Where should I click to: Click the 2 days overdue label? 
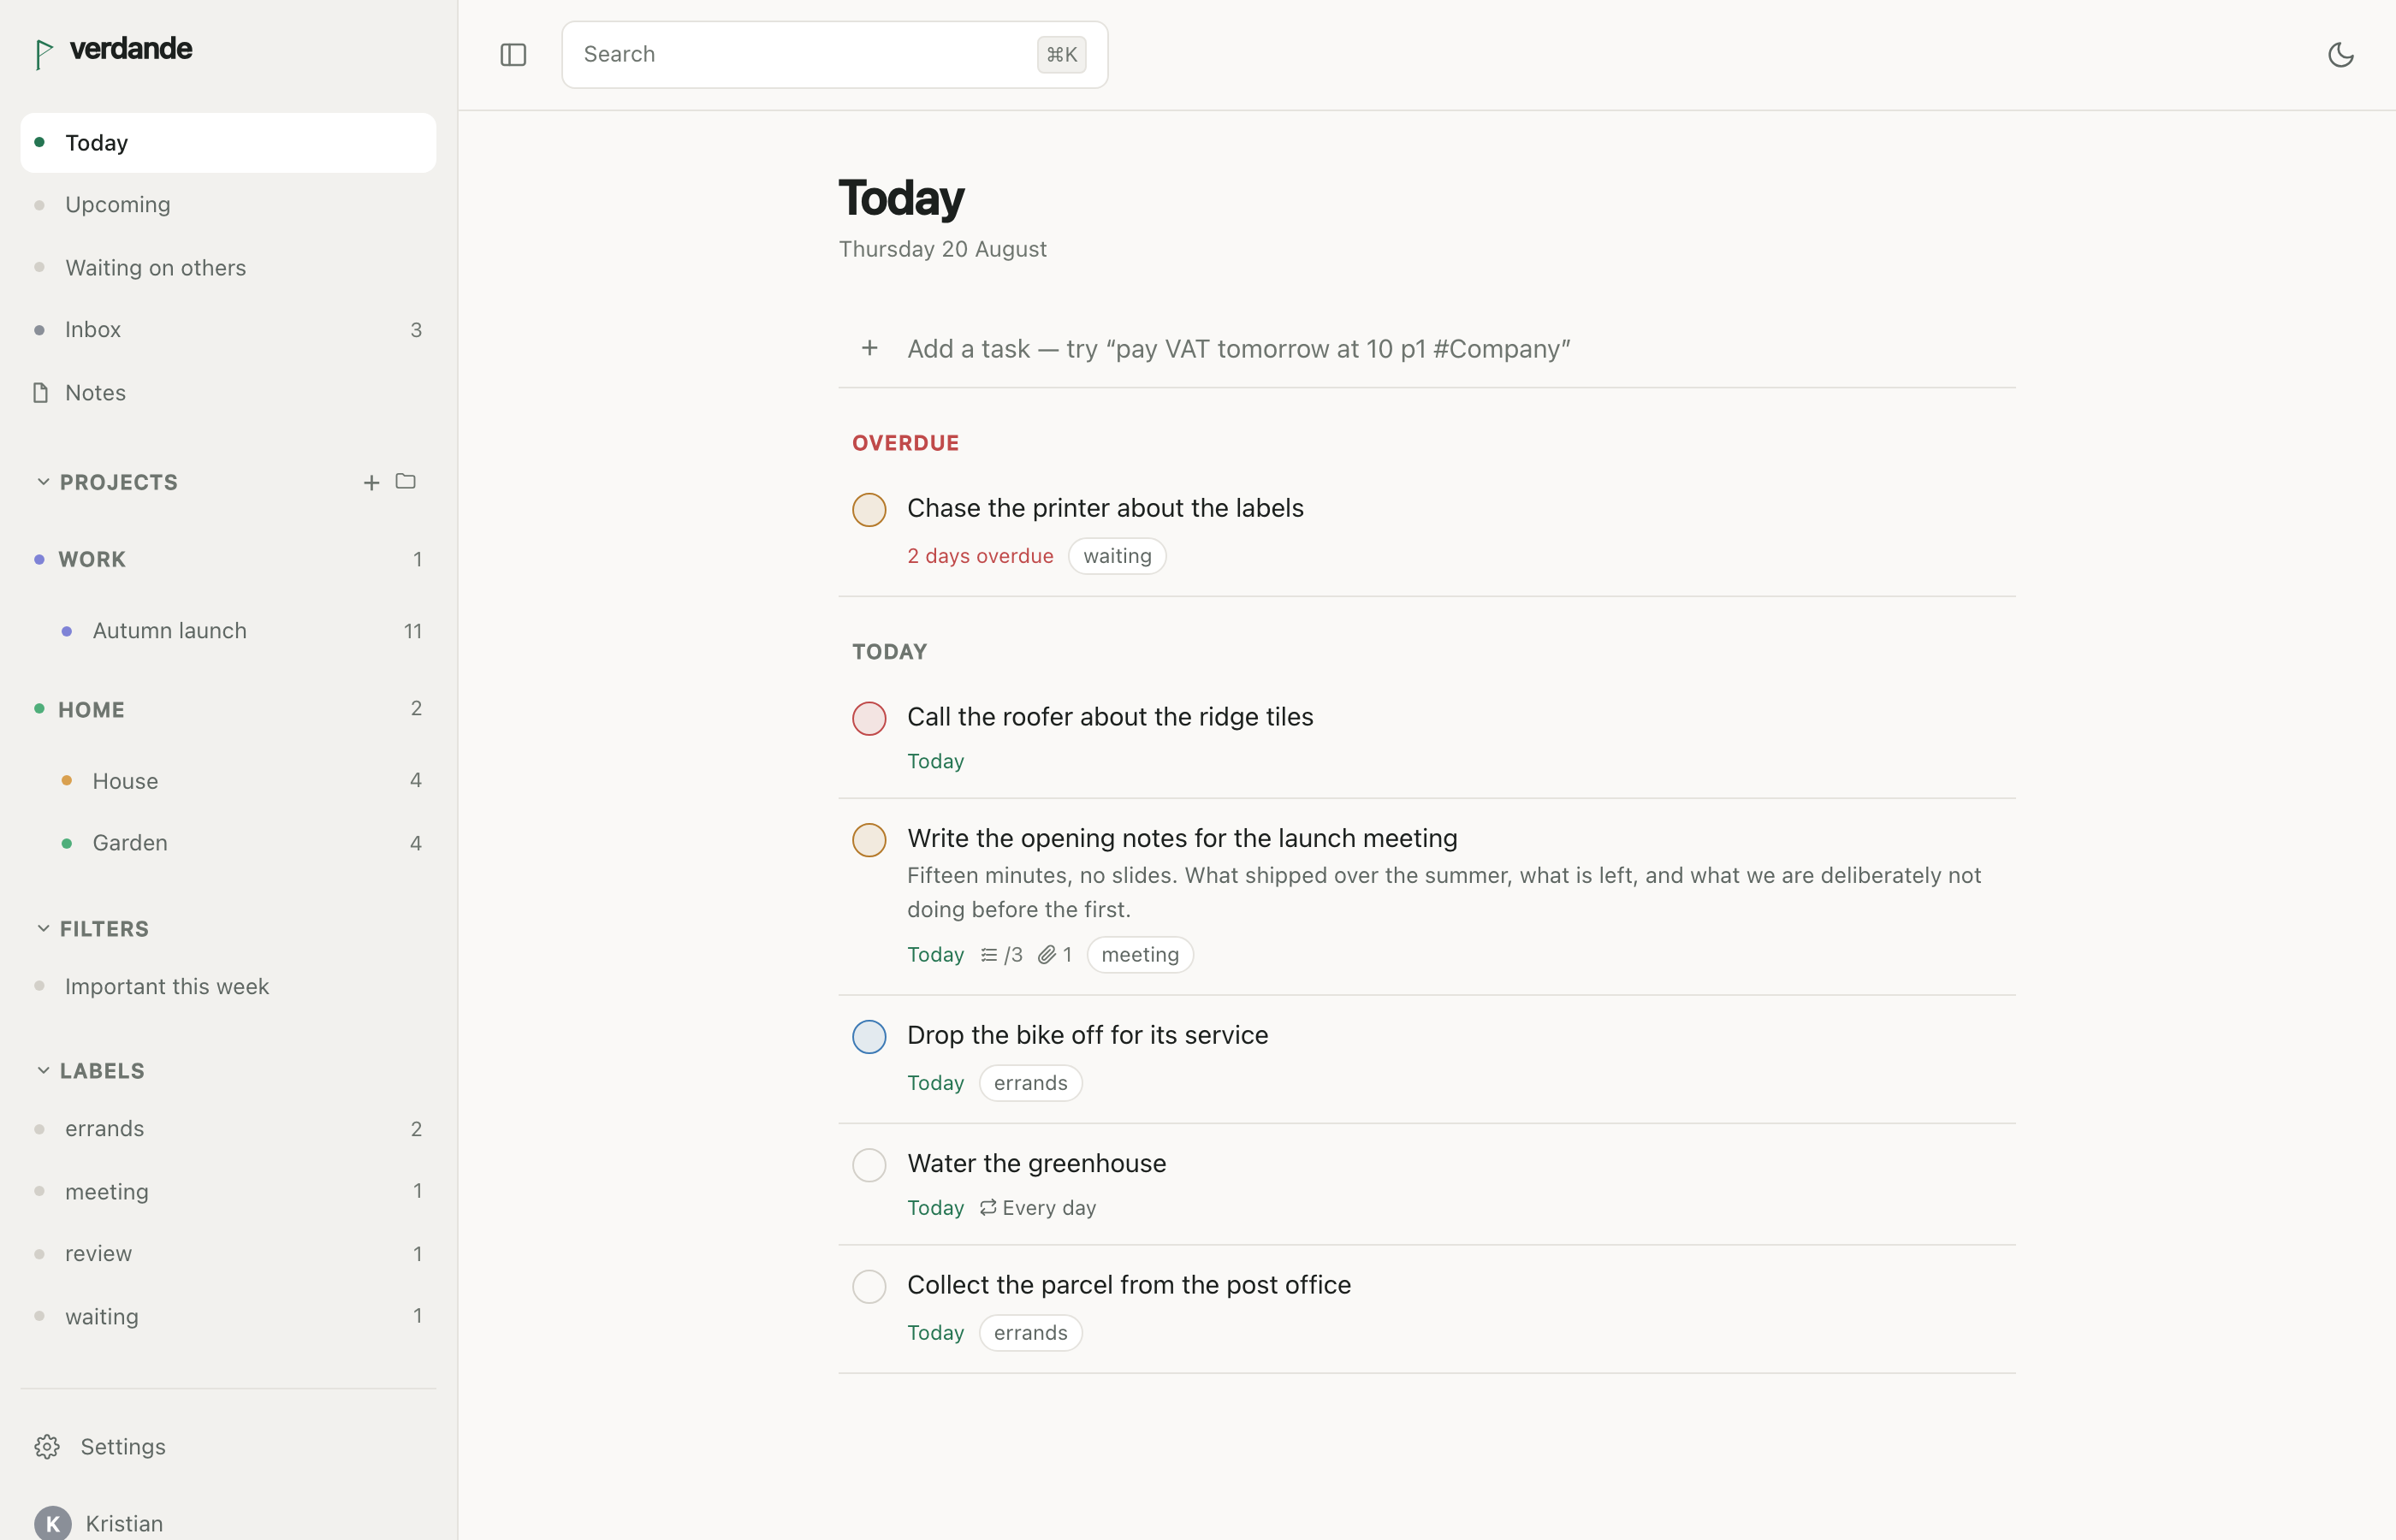point(980,556)
